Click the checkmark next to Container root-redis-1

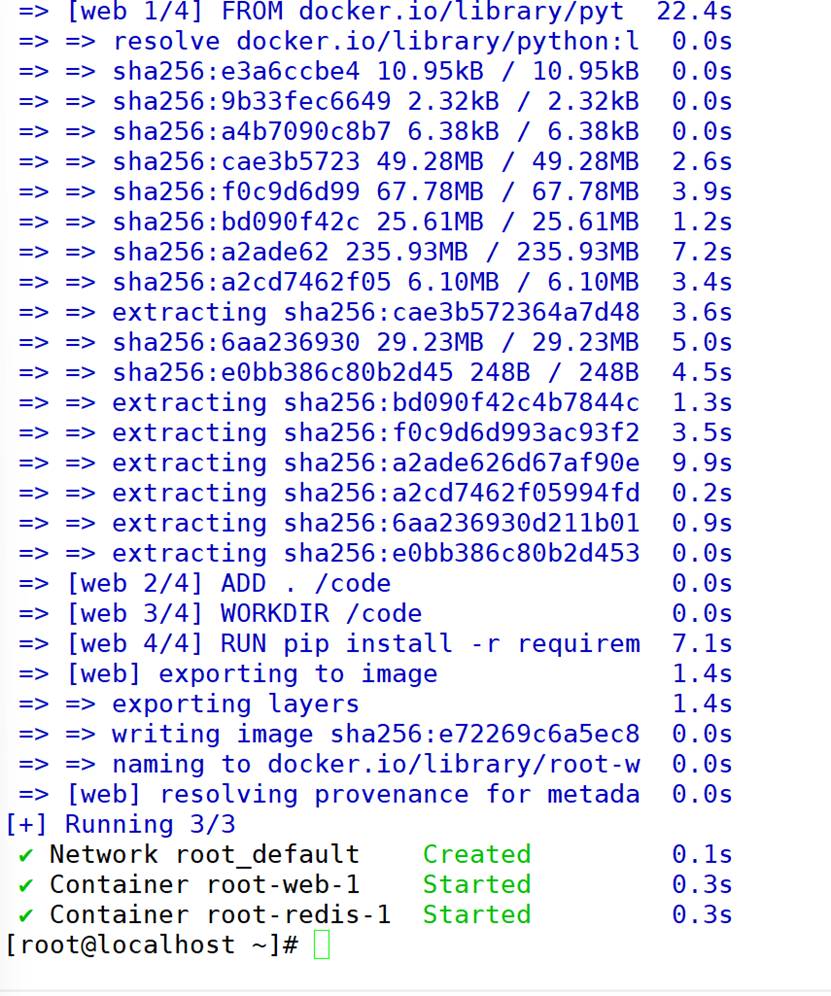[25, 915]
